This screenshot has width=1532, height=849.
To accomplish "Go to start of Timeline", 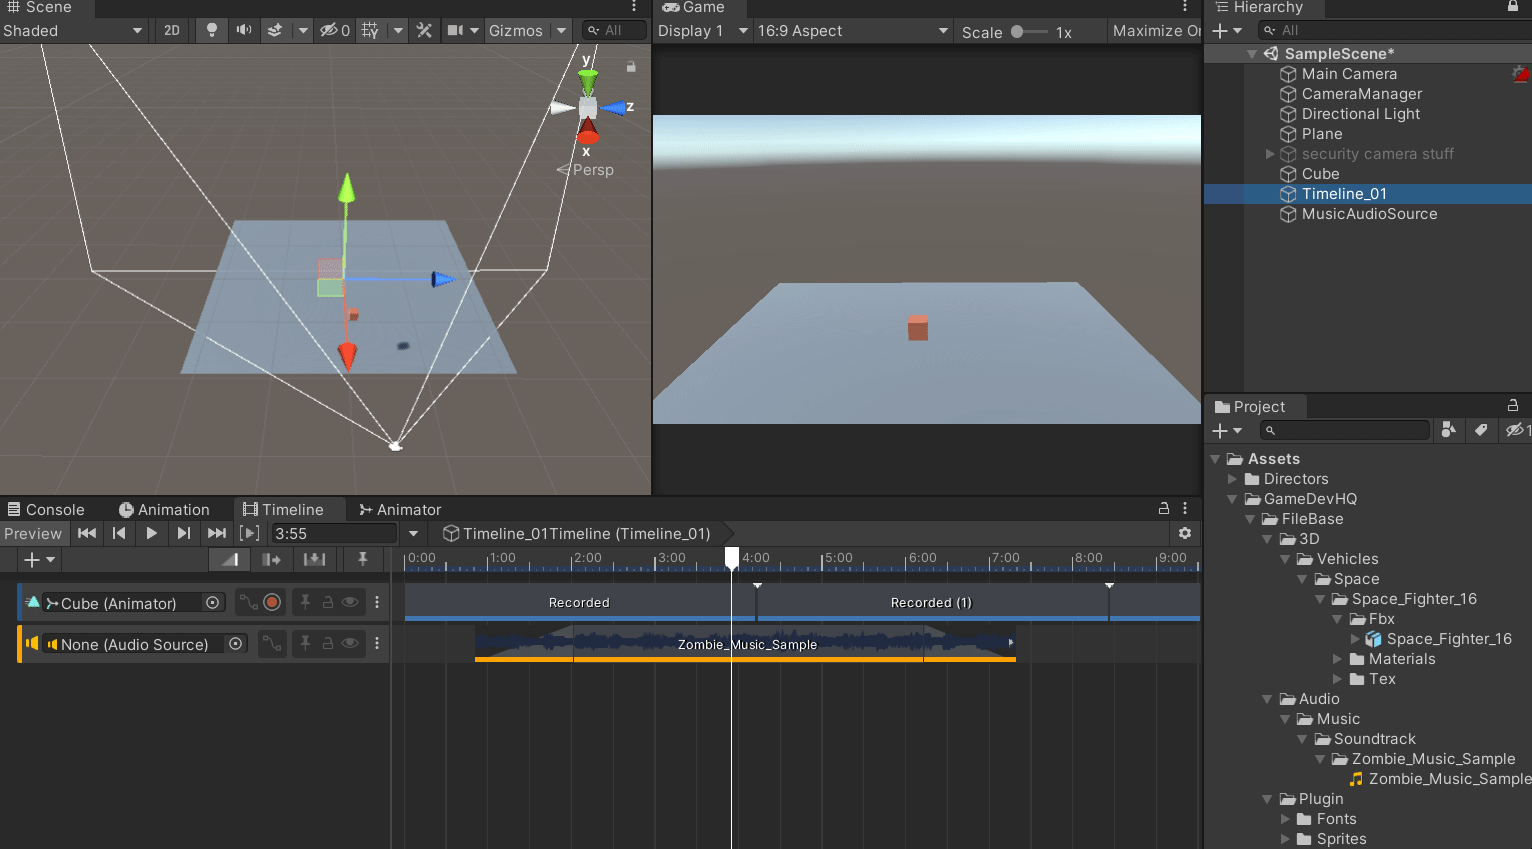I will (87, 533).
